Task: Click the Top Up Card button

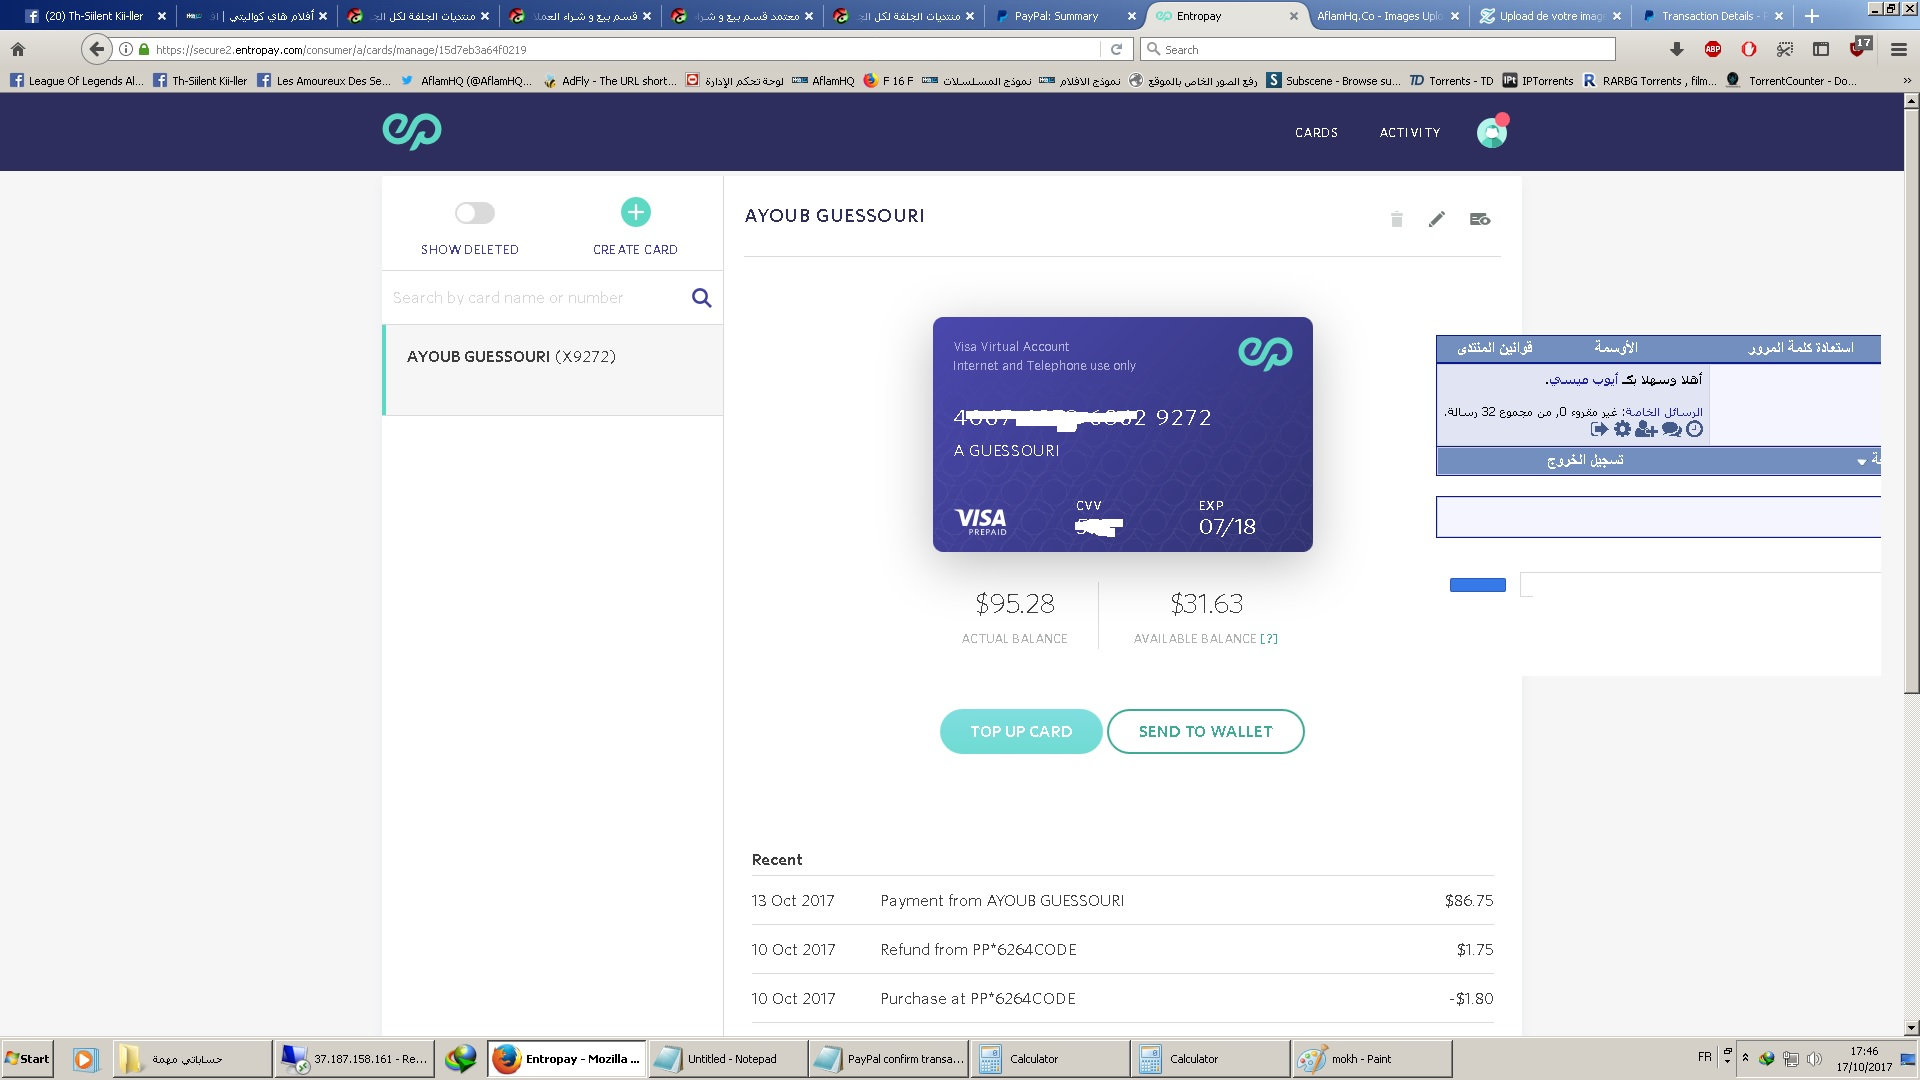Action: 1021,731
